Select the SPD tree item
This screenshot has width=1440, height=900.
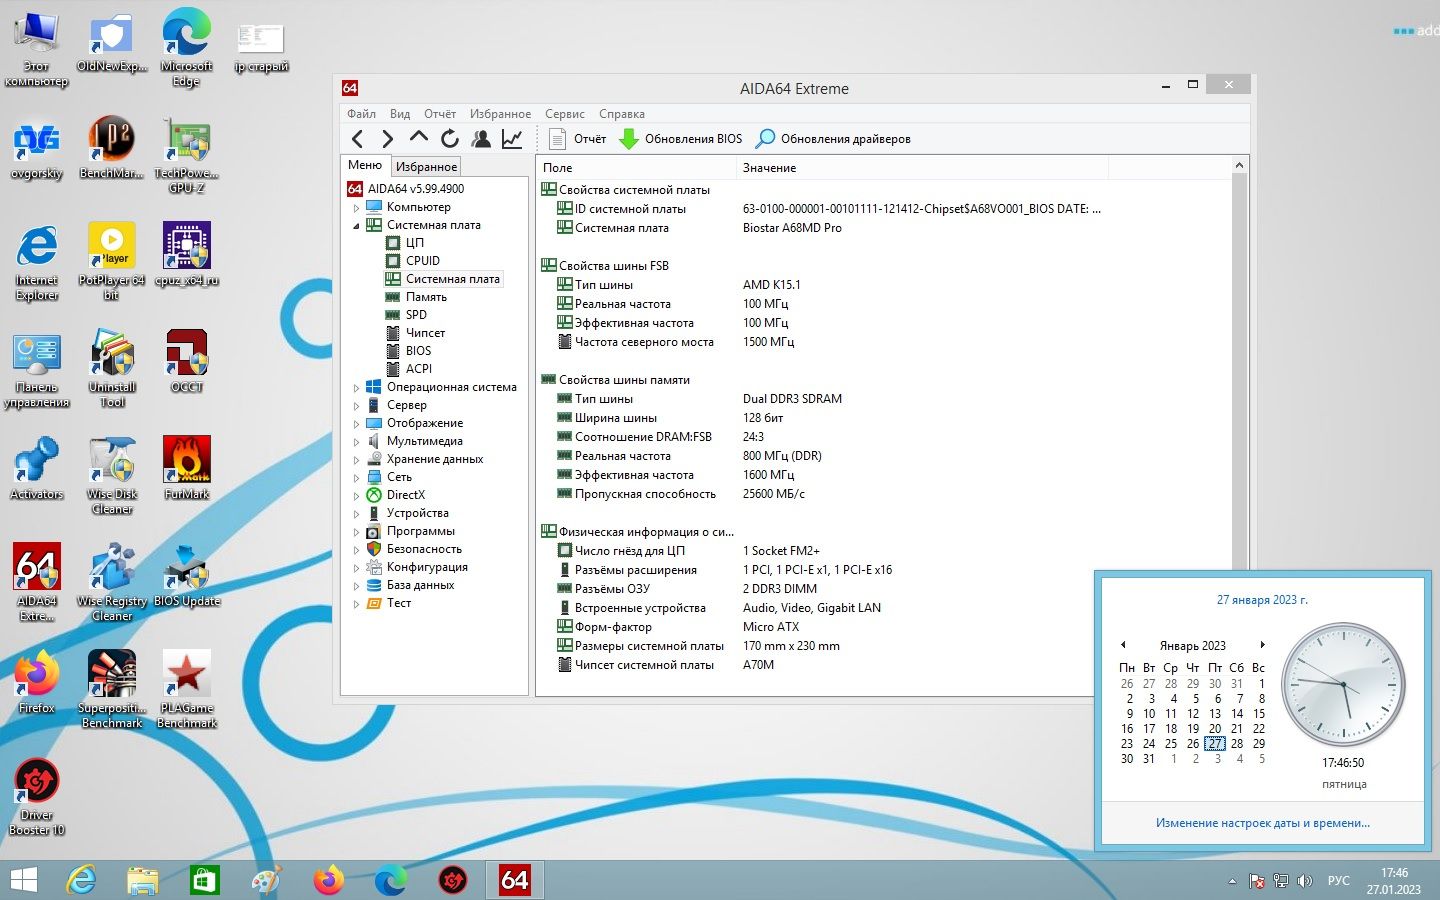tap(416, 315)
